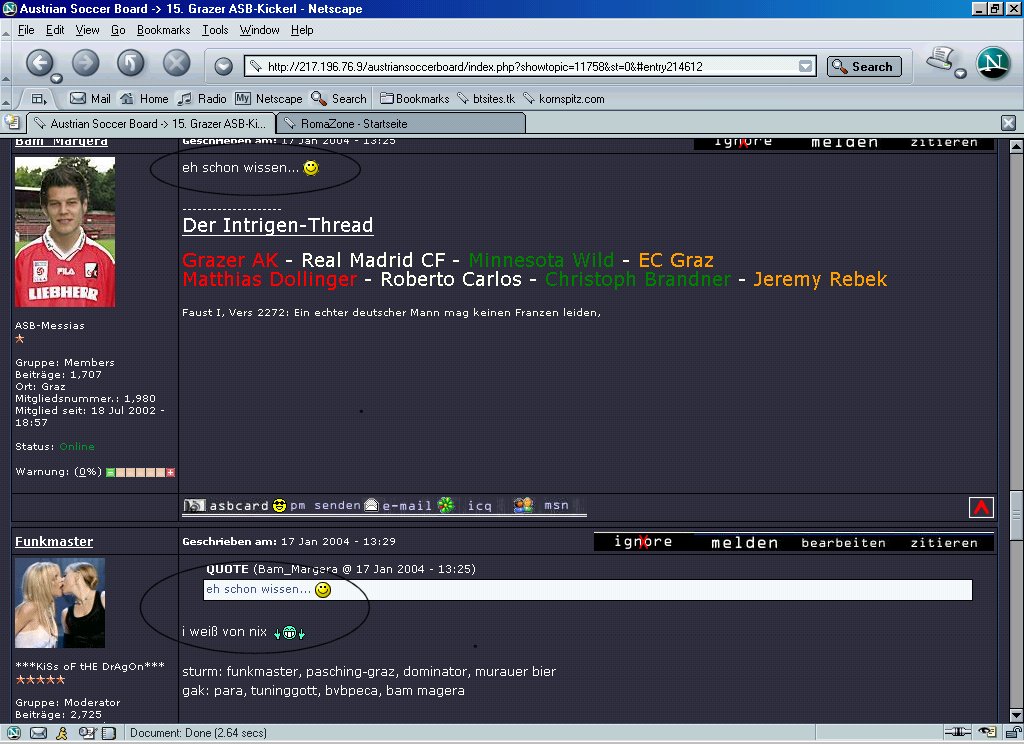This screenshot has width=1024, height=744.
Task: Toggle the sidebar panel icon on personal toolbar
Action: pyautogui.click(x=39, y=99)
